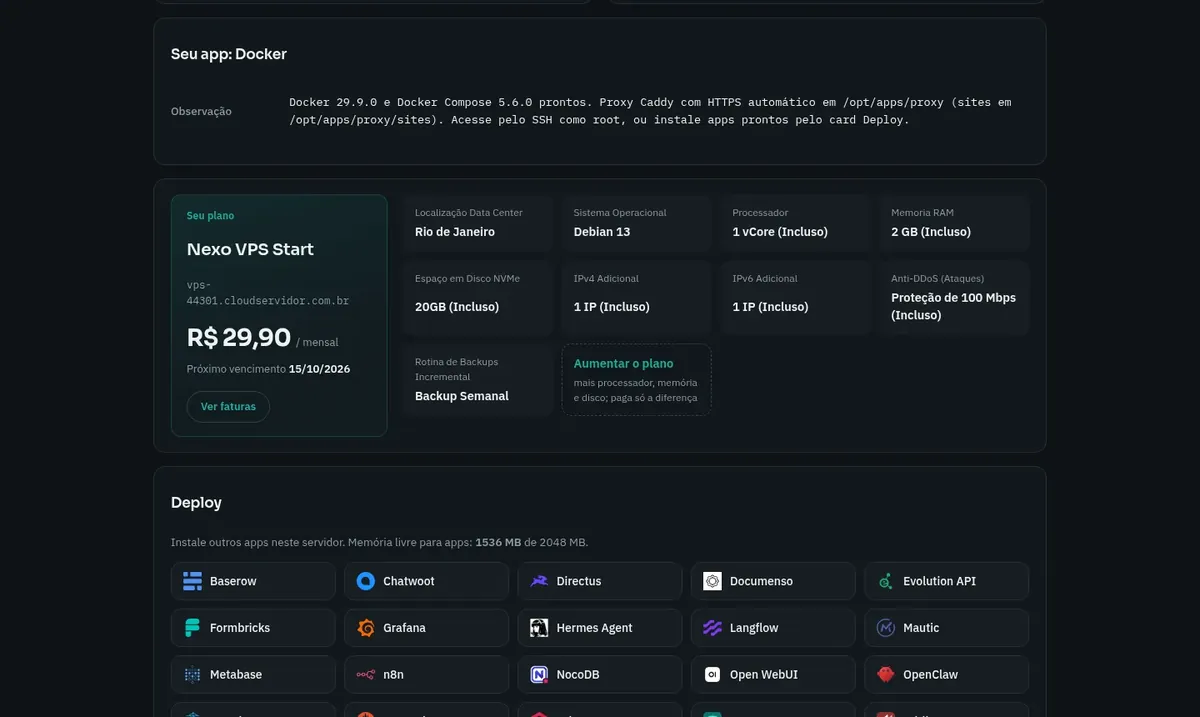Click the IPv6 Adicional card

pyautogui.click(x=795, y=297)
